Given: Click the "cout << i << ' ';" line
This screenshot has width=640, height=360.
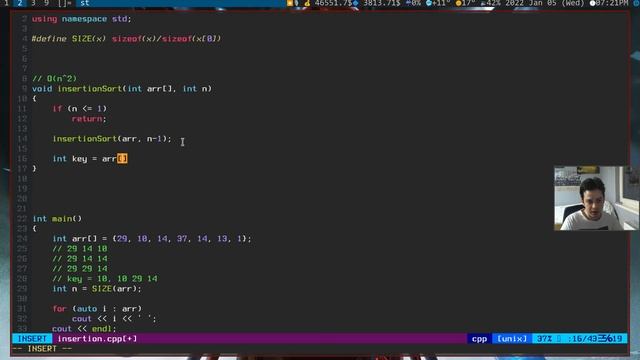Looking at the screenshot, I should point(114,319).
